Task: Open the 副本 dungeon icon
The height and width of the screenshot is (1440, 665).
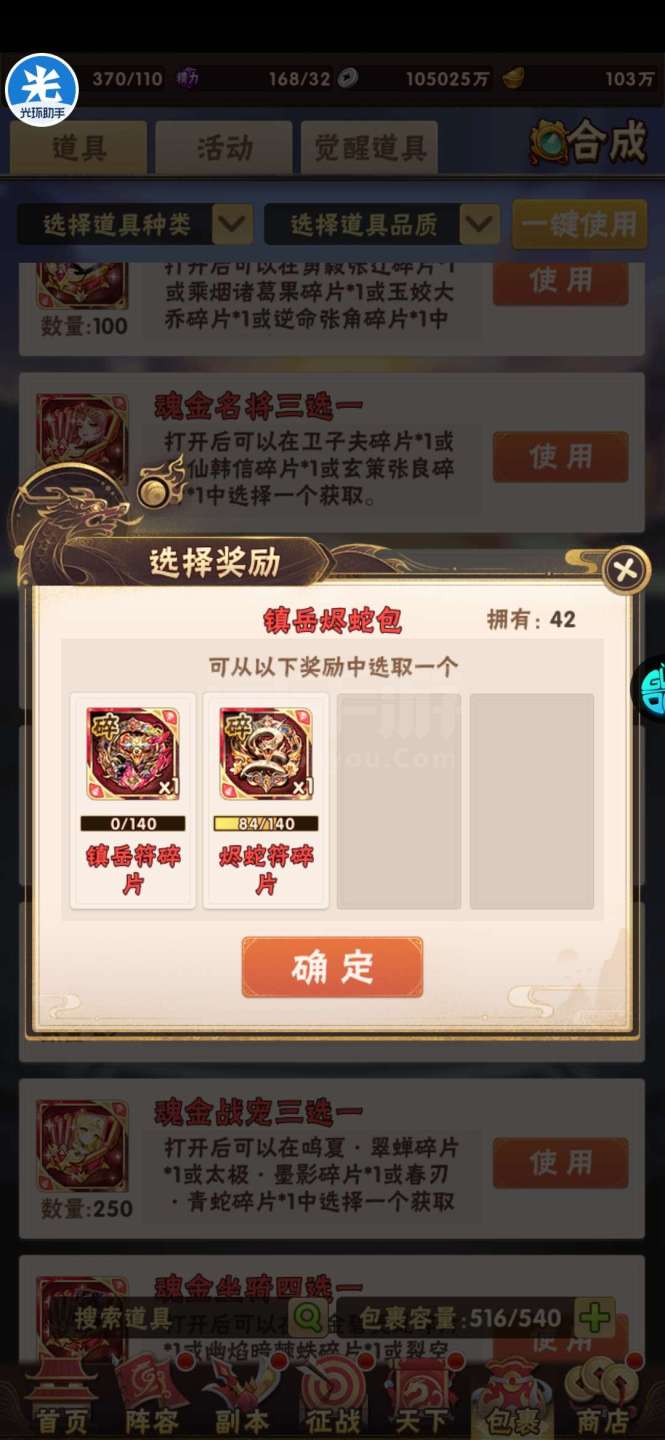Action: [241, 1397]
